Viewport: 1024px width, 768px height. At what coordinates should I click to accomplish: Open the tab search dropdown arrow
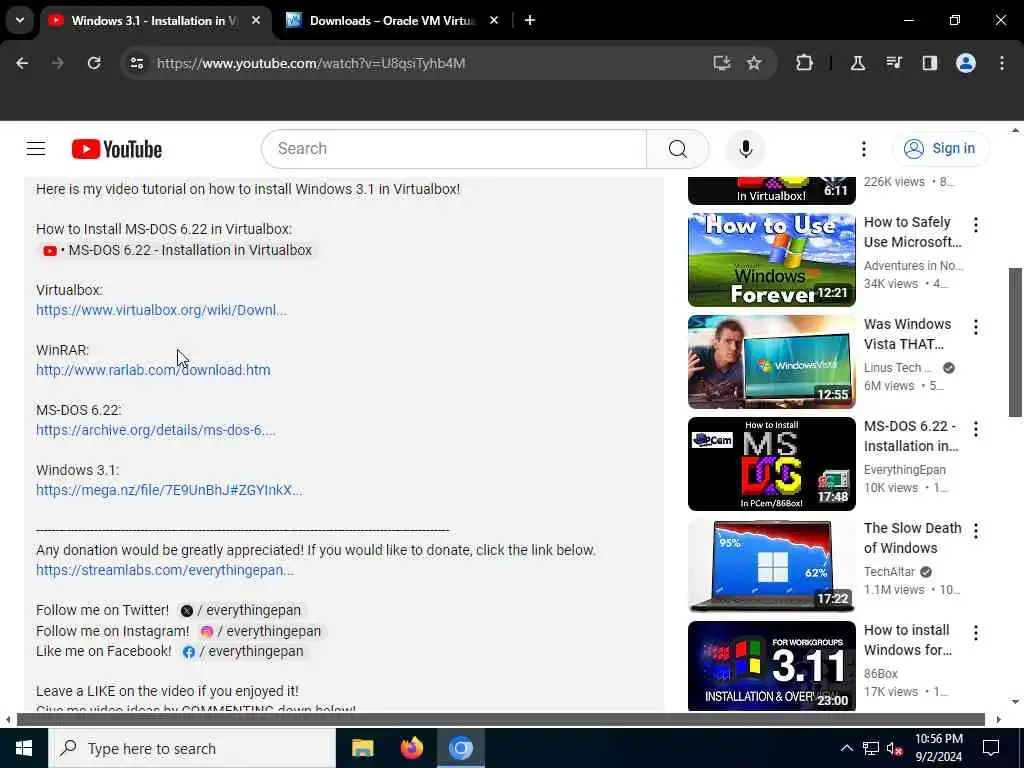(x=20, y=20)
